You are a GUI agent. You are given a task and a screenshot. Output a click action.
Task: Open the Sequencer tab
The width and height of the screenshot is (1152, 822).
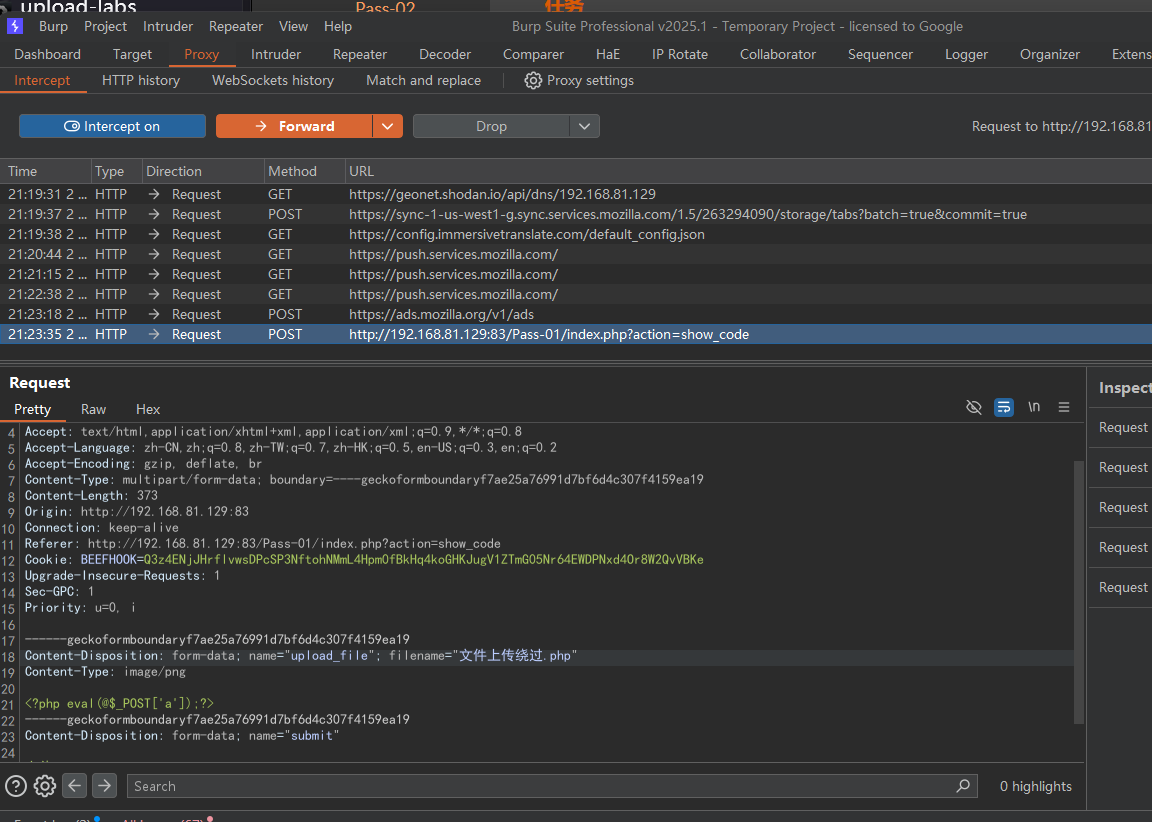click(x=880, y=54)
